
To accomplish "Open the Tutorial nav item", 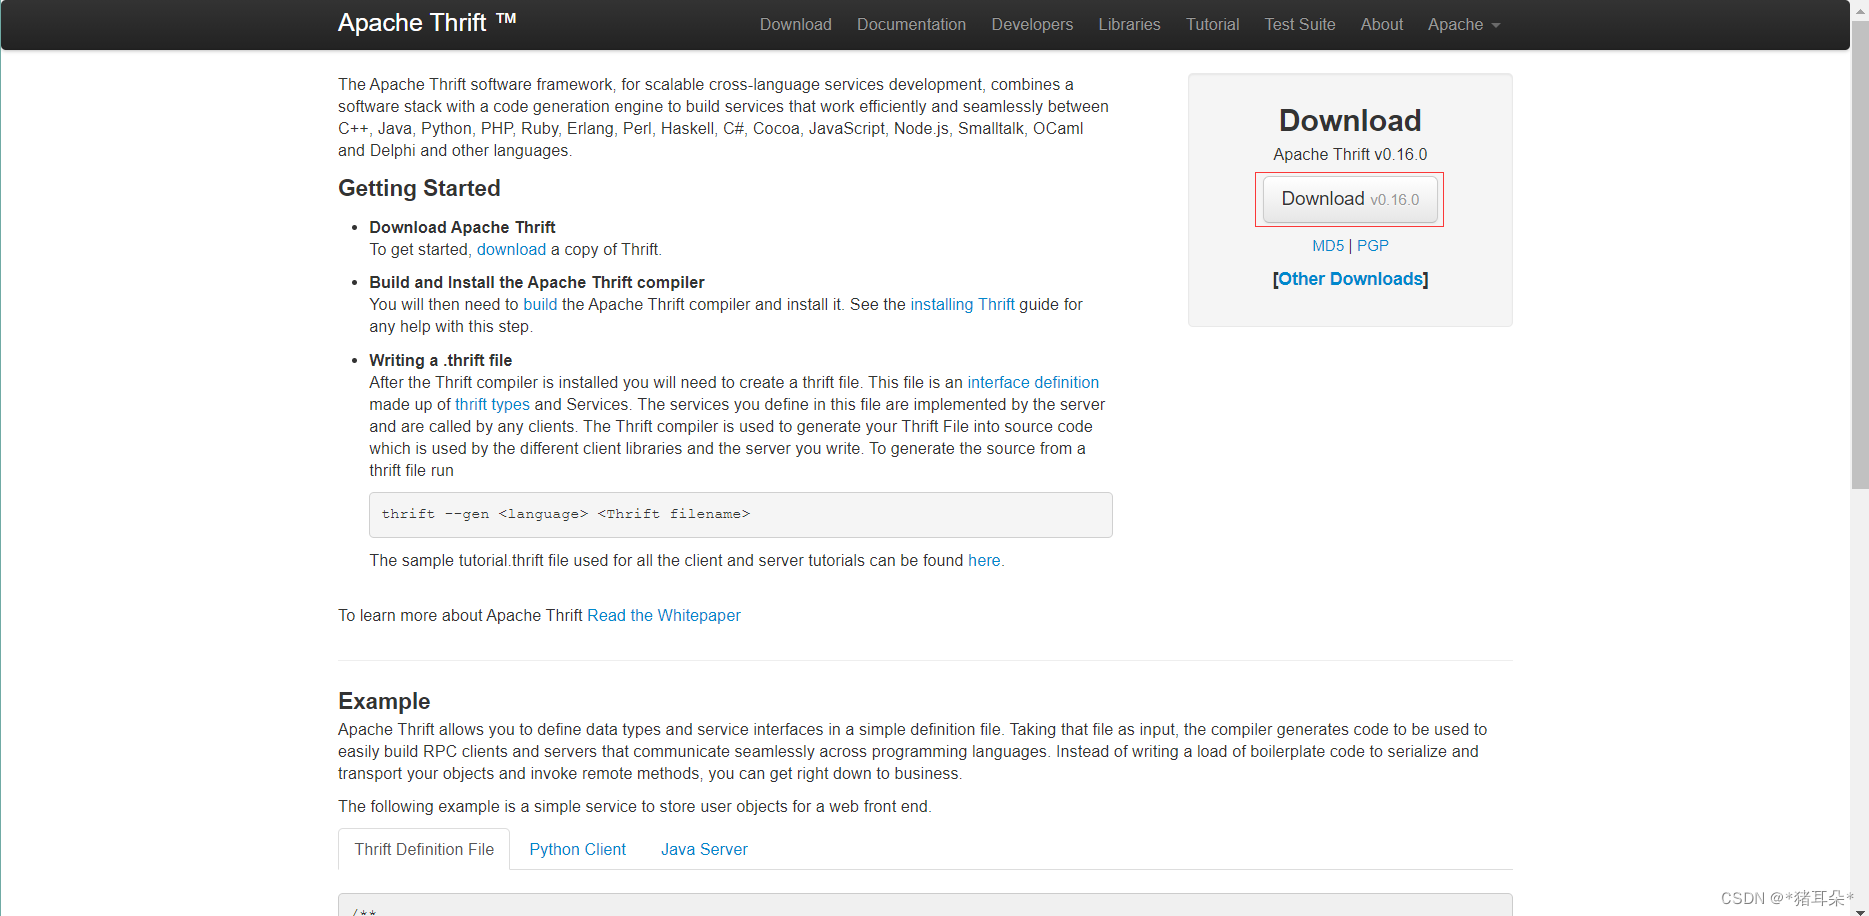I will coord(1212,24).
